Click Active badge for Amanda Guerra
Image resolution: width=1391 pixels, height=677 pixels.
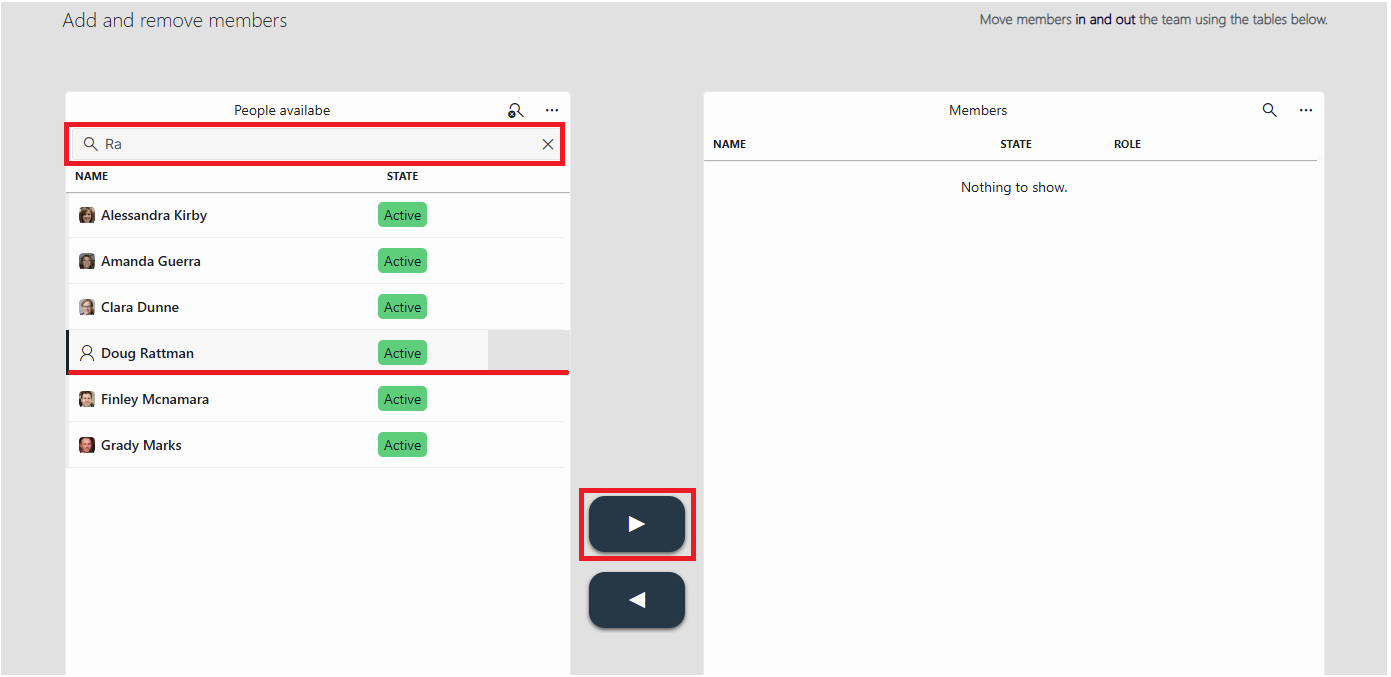tap(402, 261)
